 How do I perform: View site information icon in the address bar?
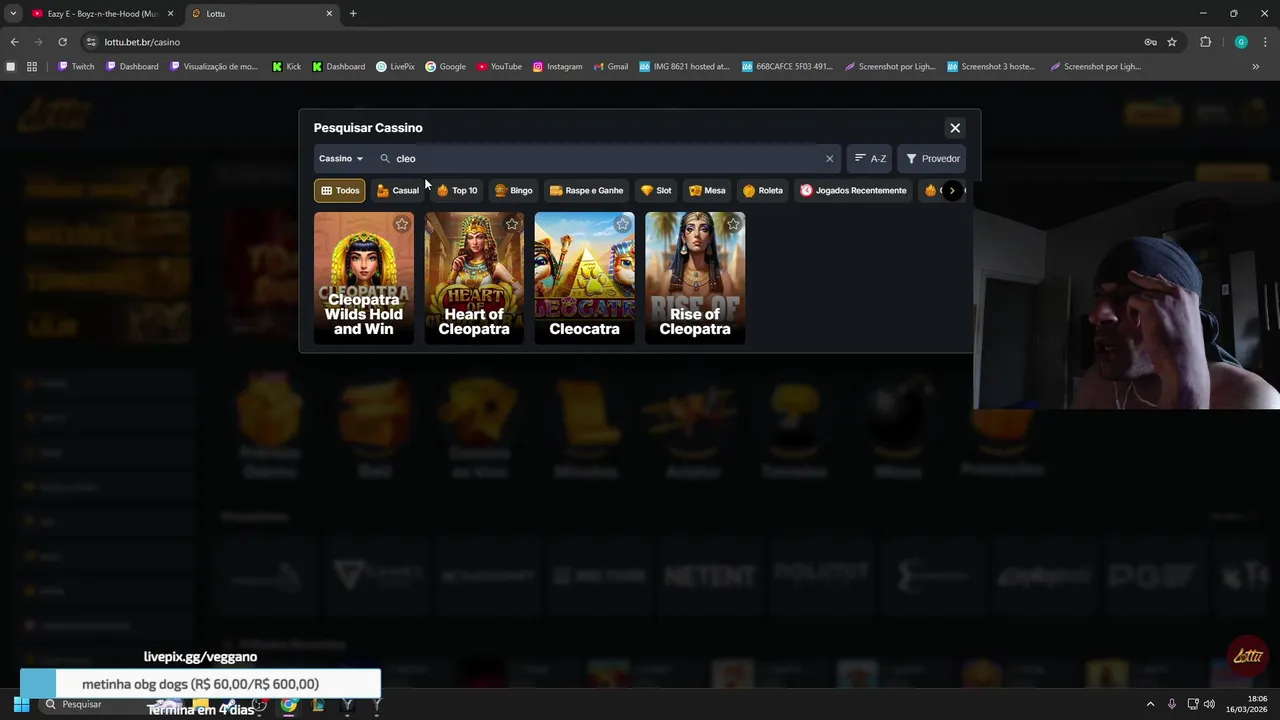pos(91,42)
